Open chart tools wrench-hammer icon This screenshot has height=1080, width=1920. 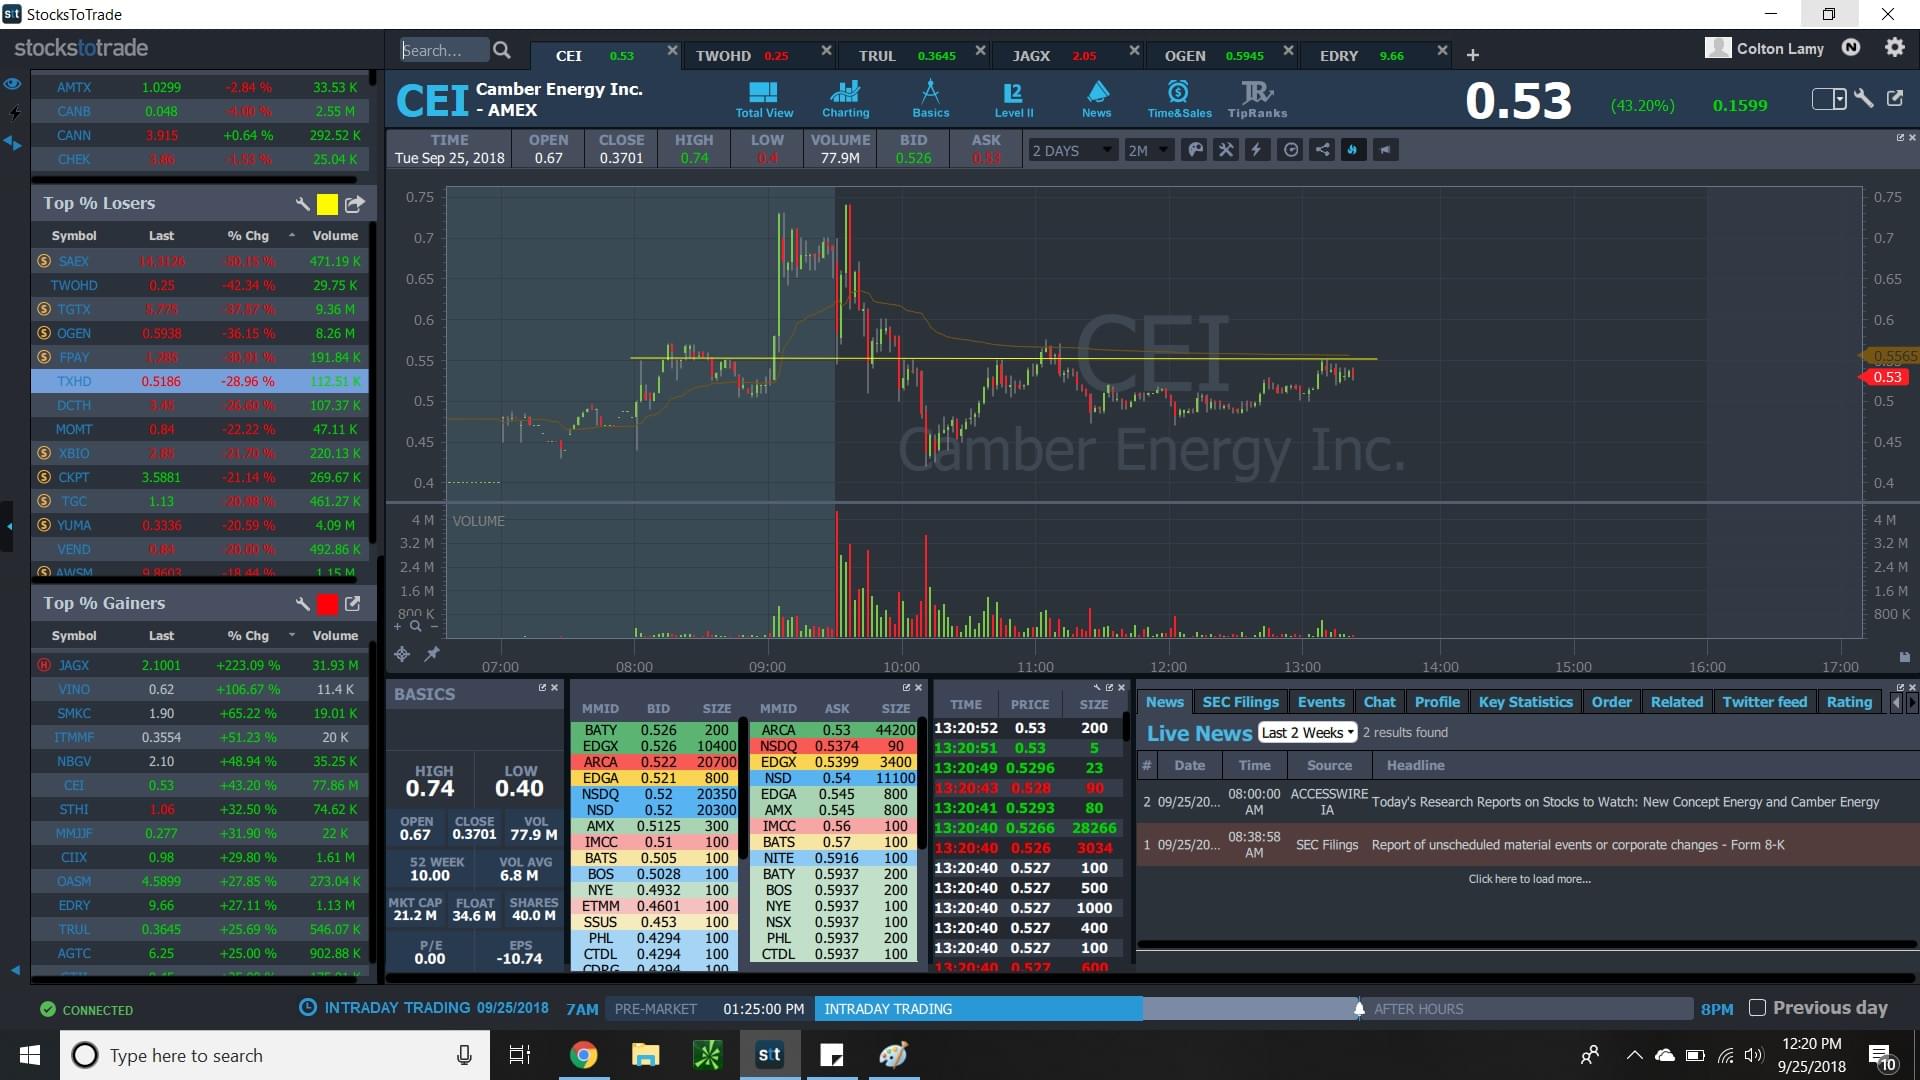pos(1226,150)
